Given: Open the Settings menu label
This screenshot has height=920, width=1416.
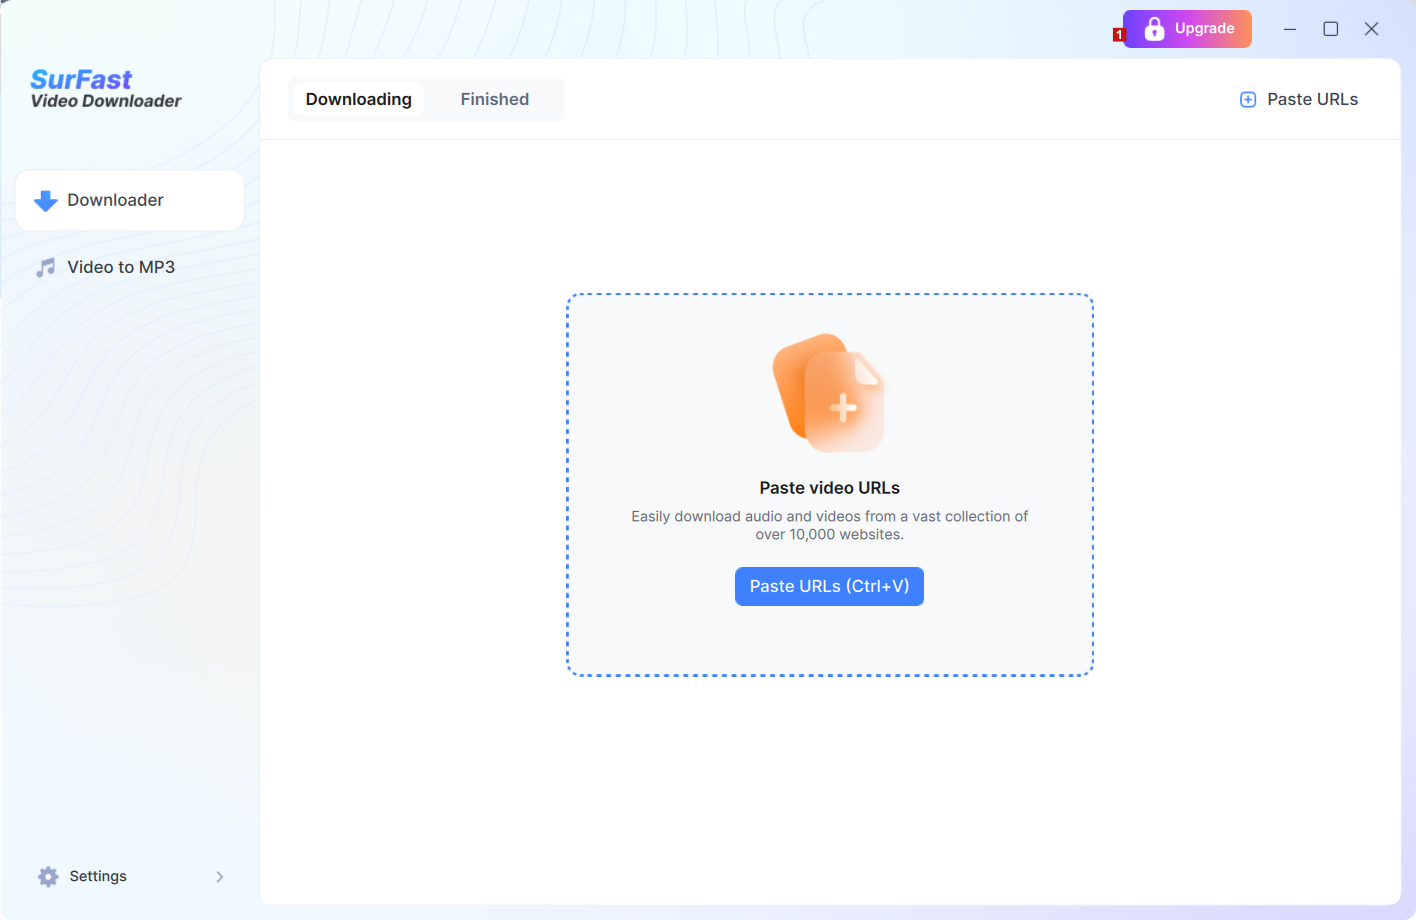Looking at the screenshot, I should (98, 876).
